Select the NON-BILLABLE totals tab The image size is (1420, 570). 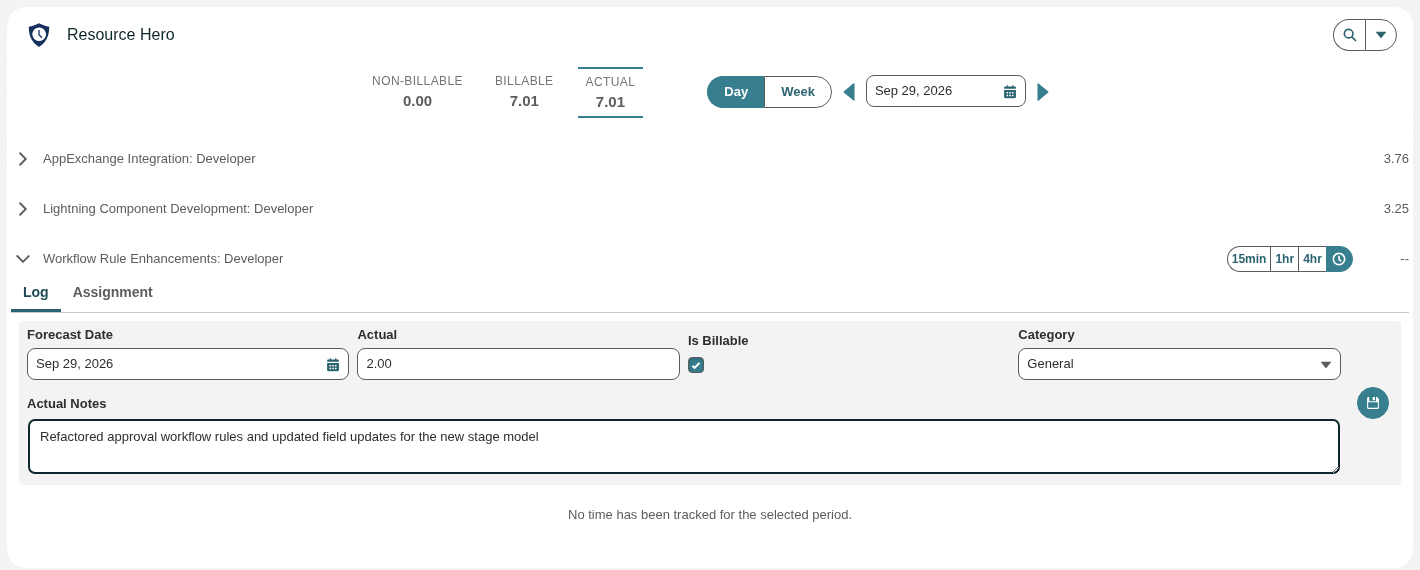(417, 91)
